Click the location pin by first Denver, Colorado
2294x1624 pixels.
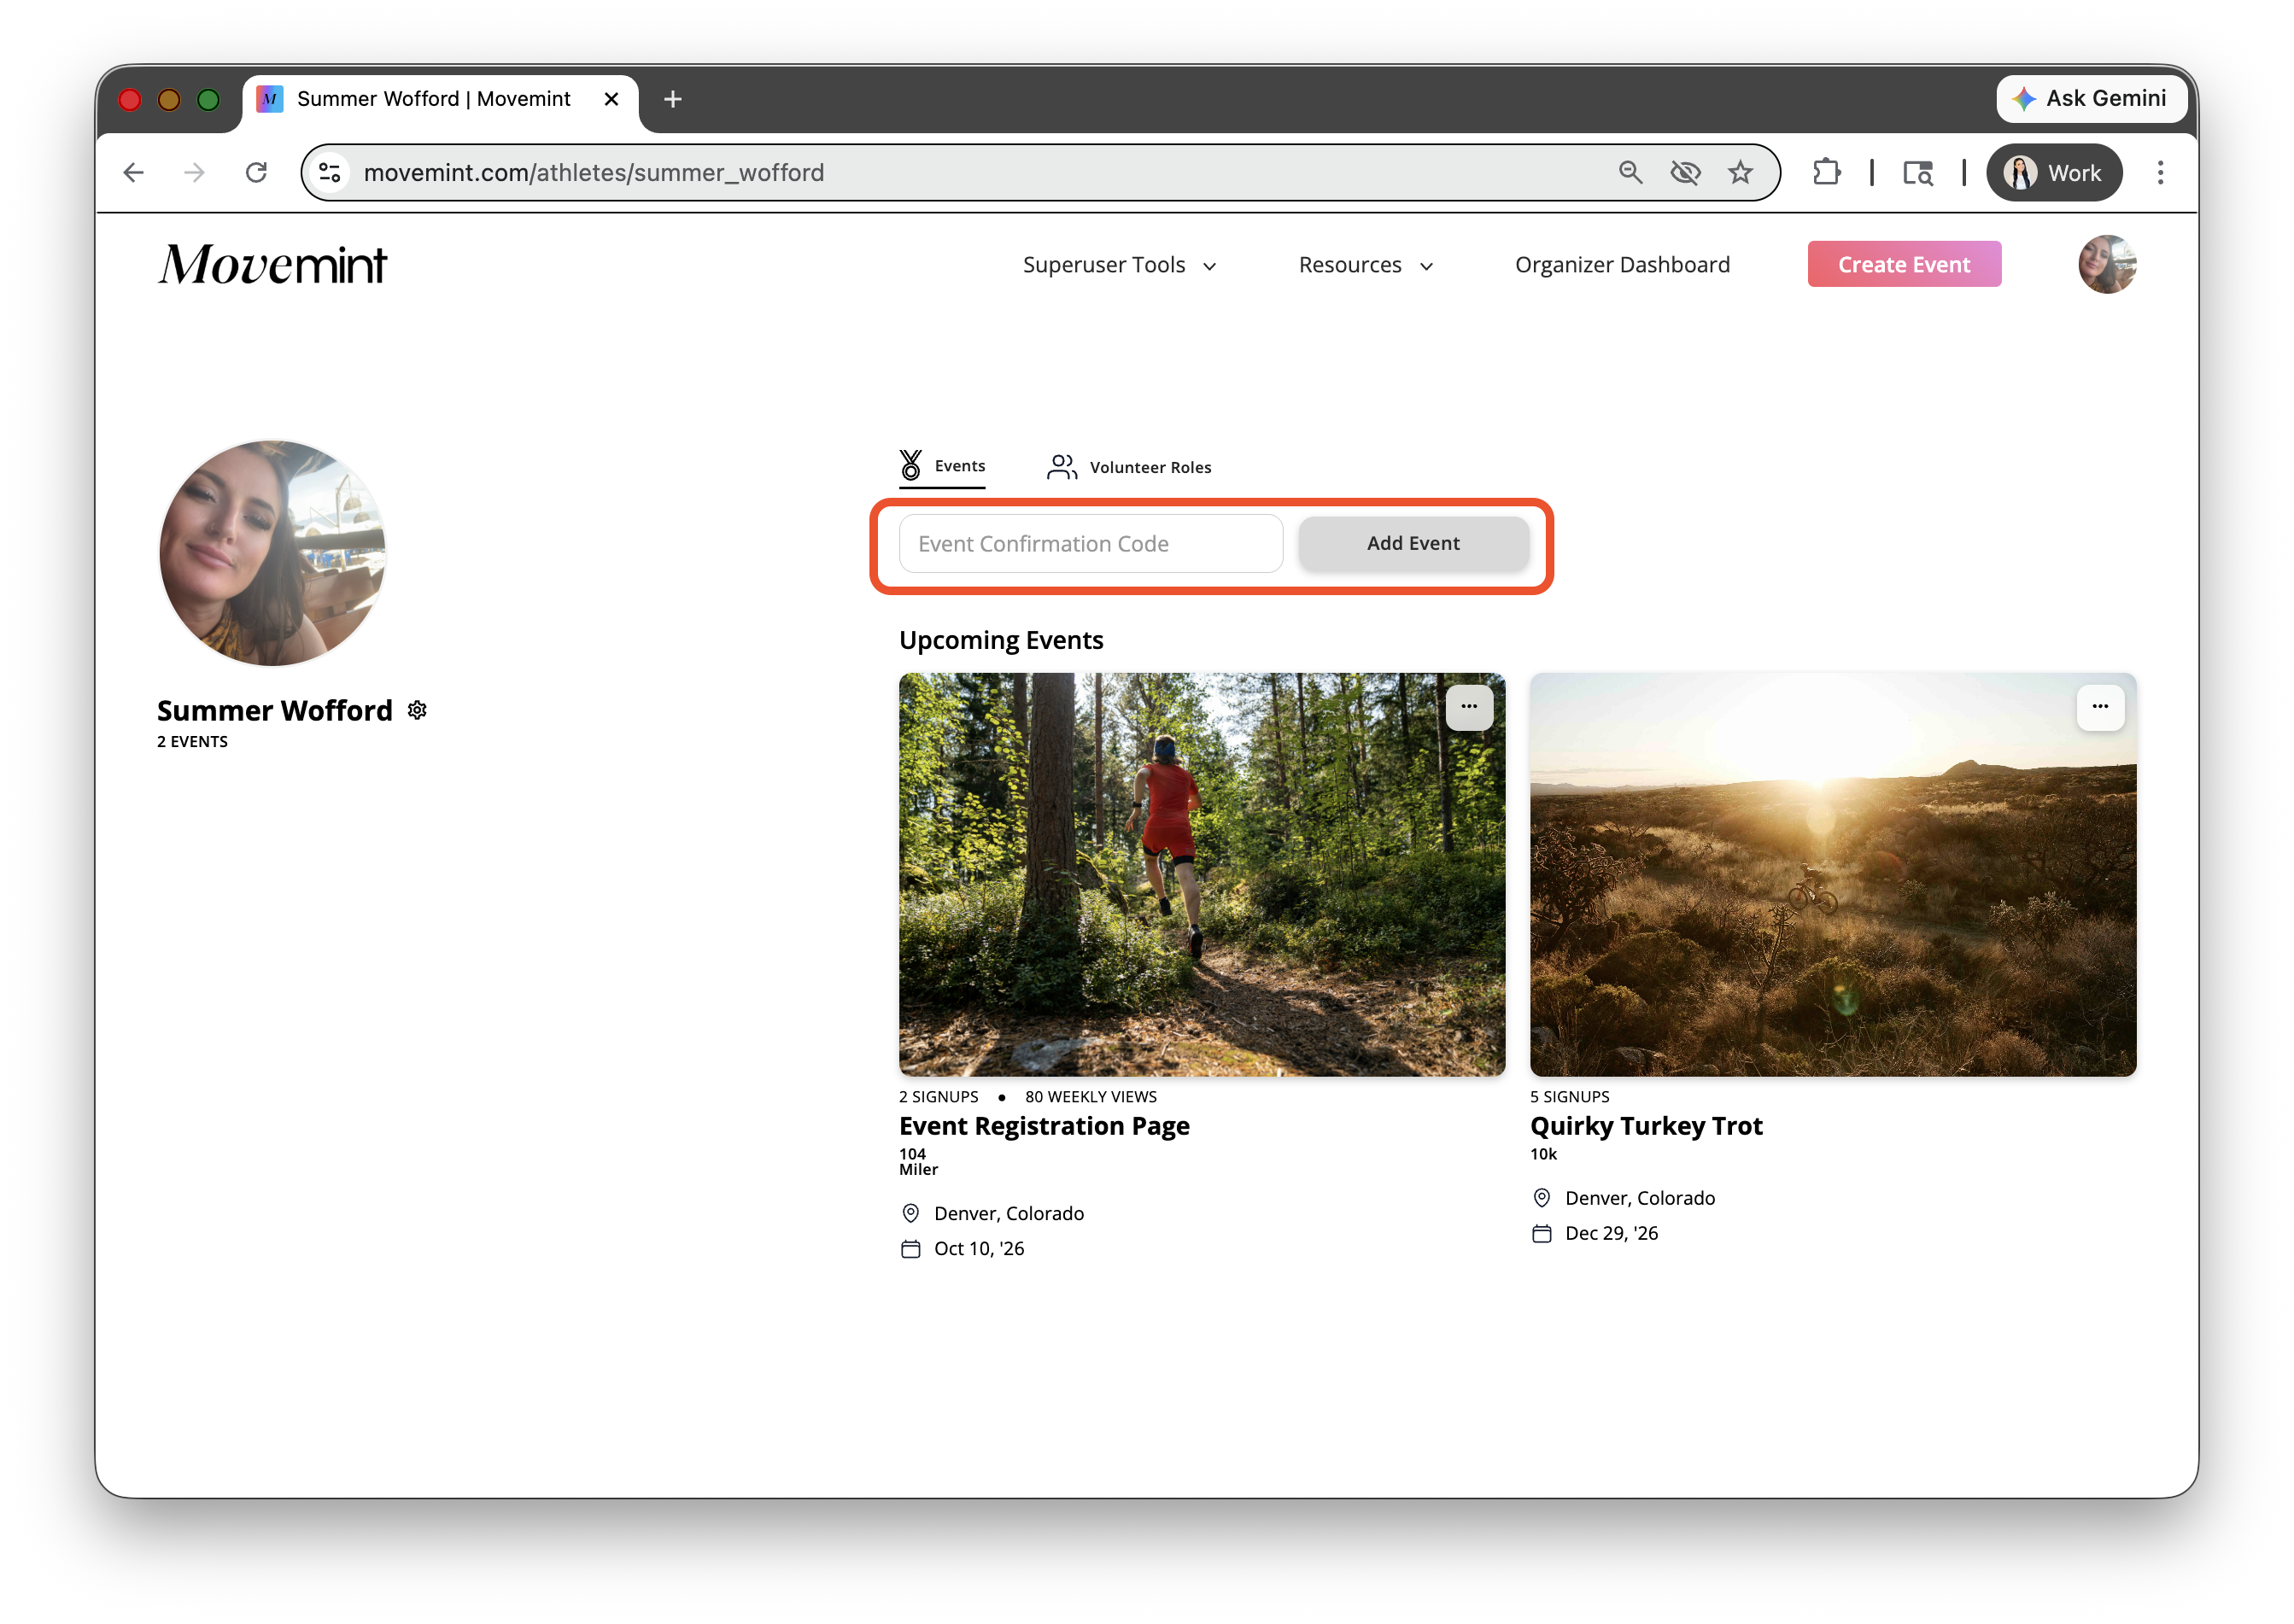(x=910, y=1213)
